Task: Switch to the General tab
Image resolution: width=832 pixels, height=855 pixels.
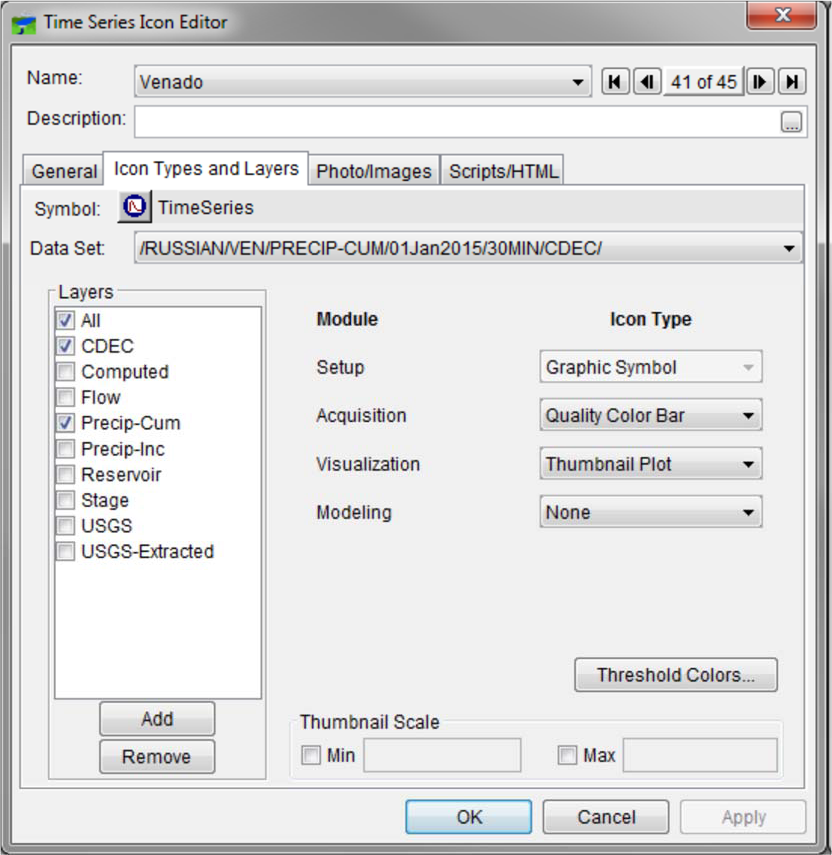Action: pos(64,171)
